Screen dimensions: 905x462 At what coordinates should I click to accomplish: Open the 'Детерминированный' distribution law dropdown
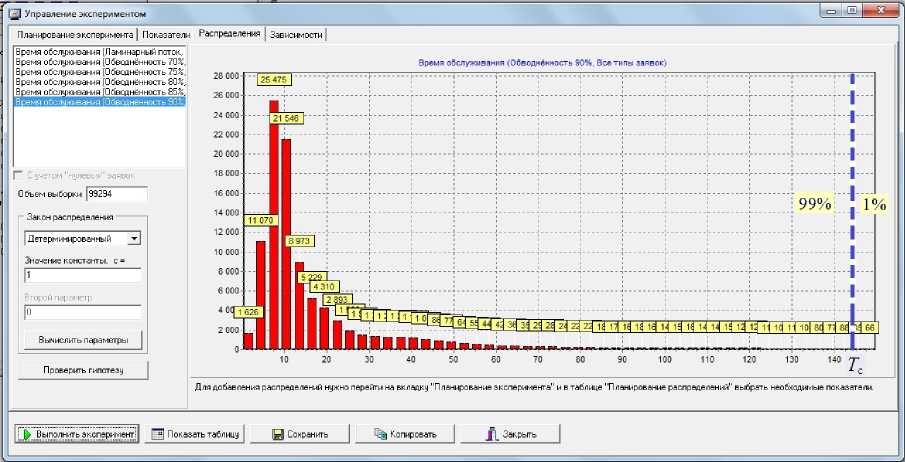134,239
